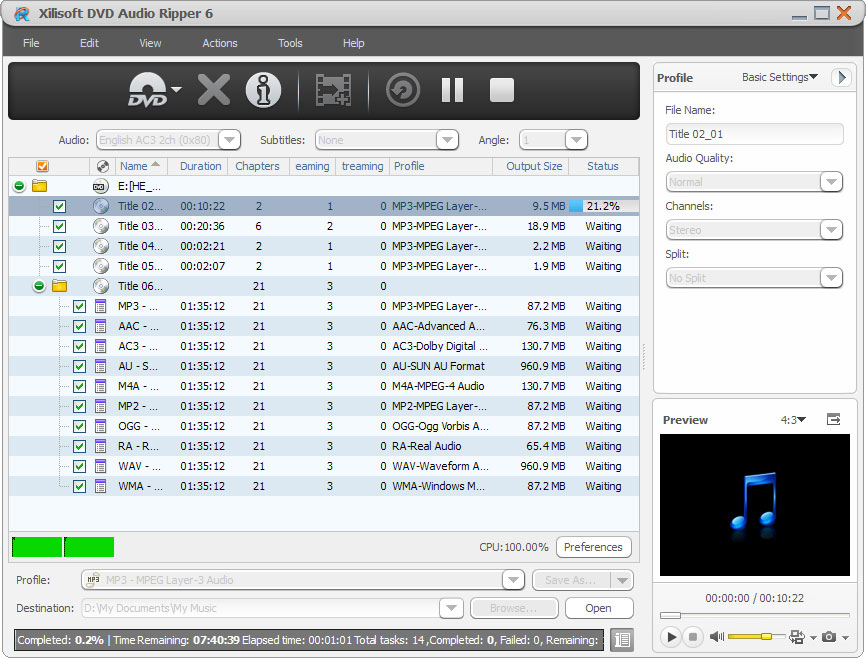Open a DVD using the DVD toolbar icon
The height and width of the screenshot is (658, 866).
[146, 89]
